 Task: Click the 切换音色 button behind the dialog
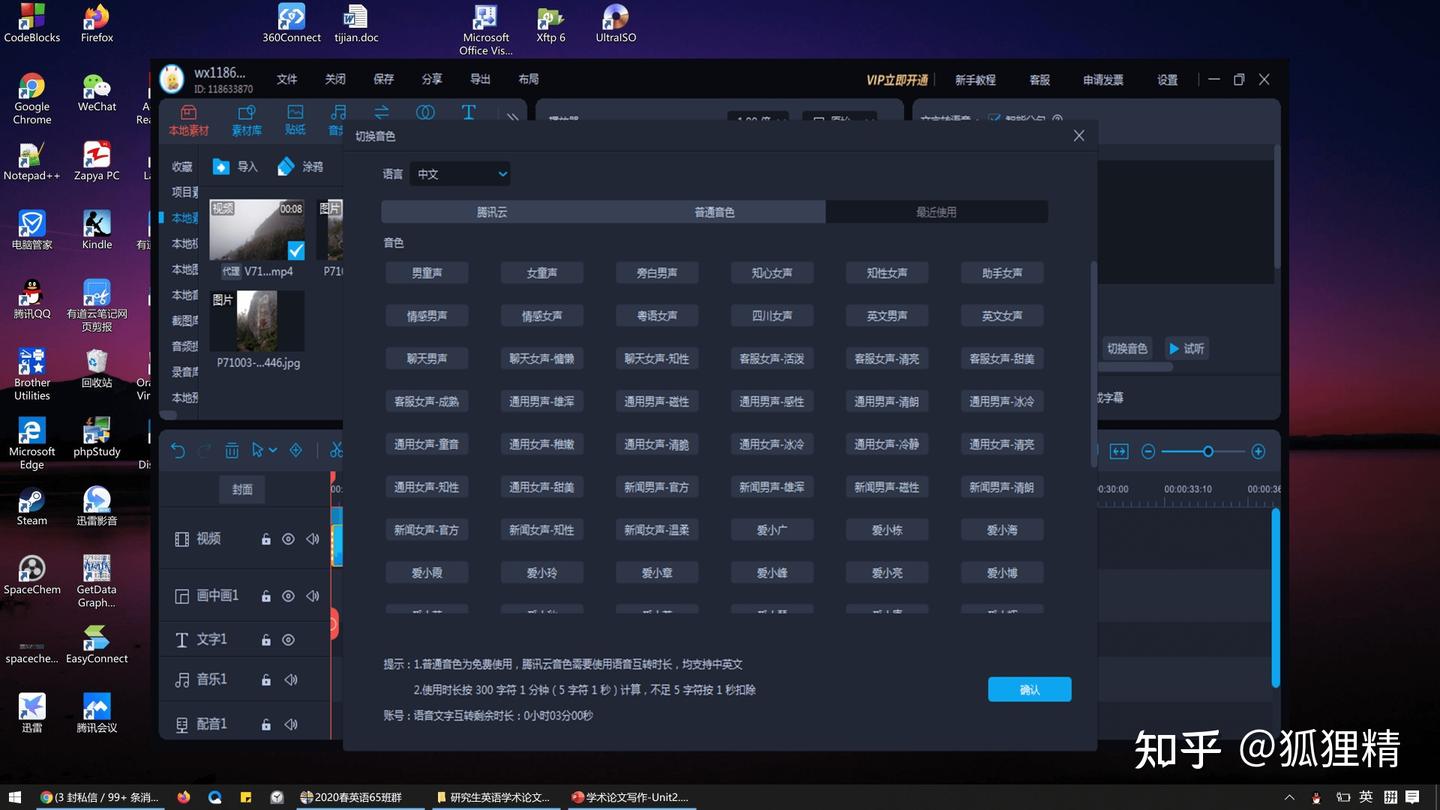1127,349
